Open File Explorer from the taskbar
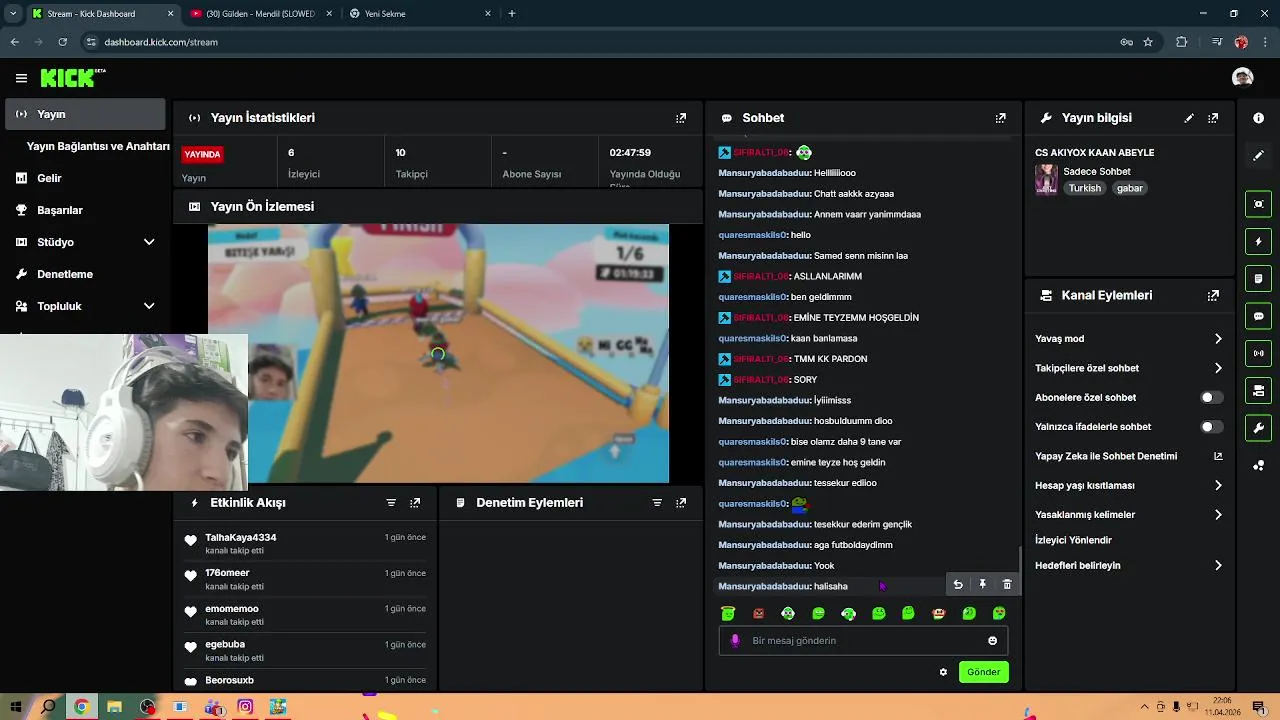1280x720 pixels. [114, 707]
